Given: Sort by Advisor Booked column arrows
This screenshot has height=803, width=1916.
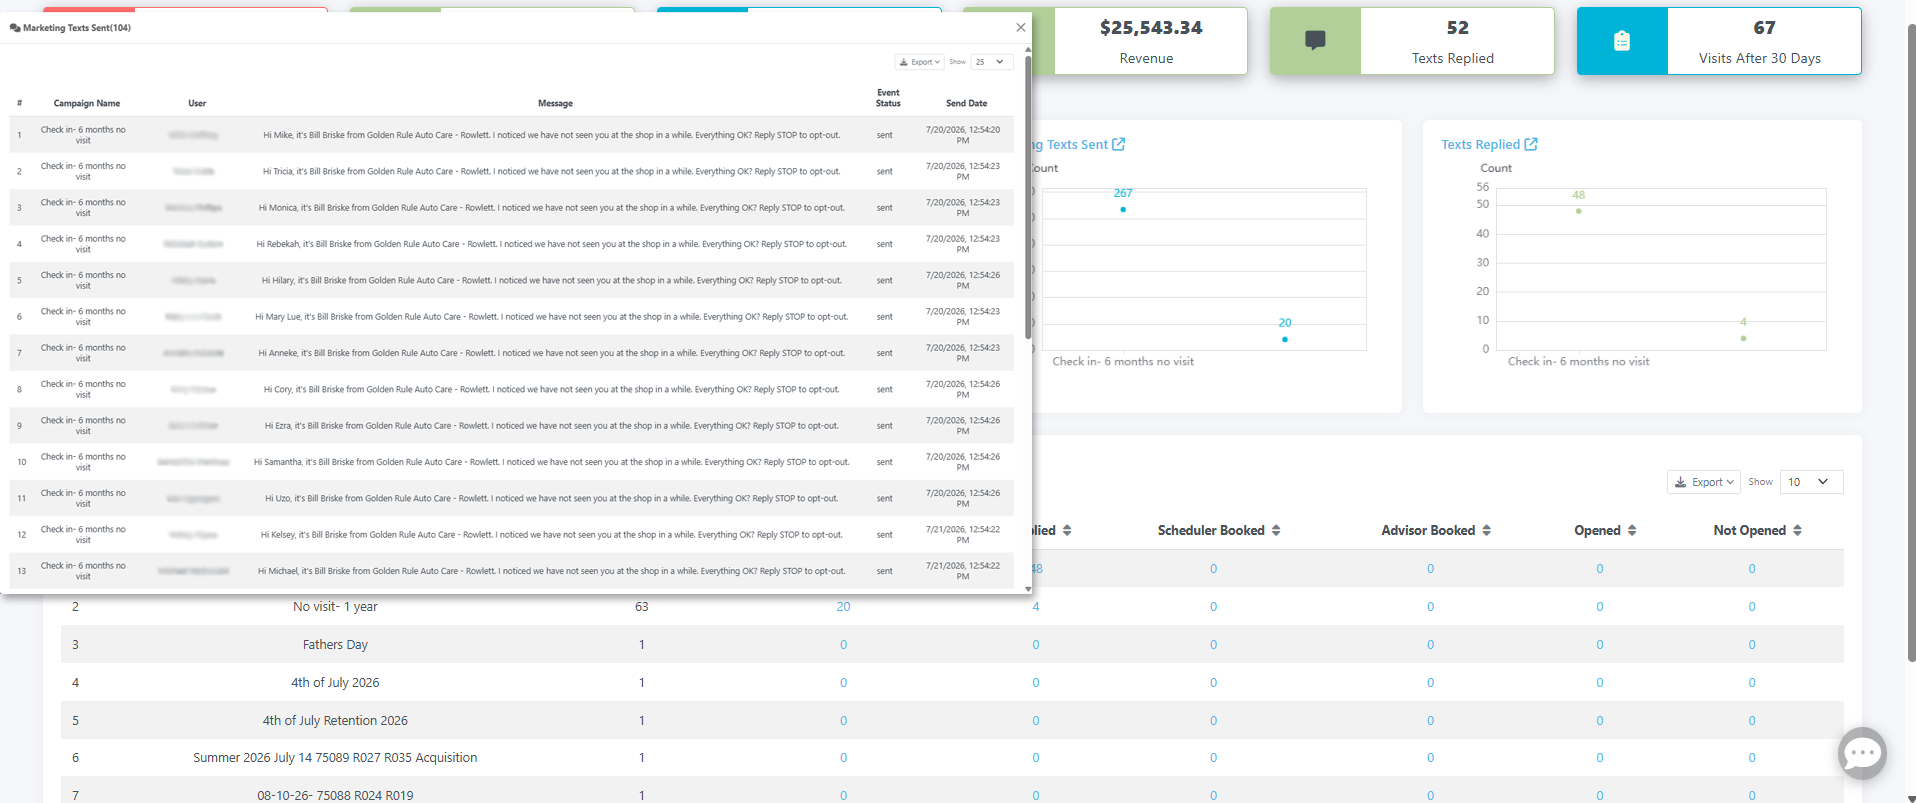Looking at the screenshot, I should pos(1487,531).
